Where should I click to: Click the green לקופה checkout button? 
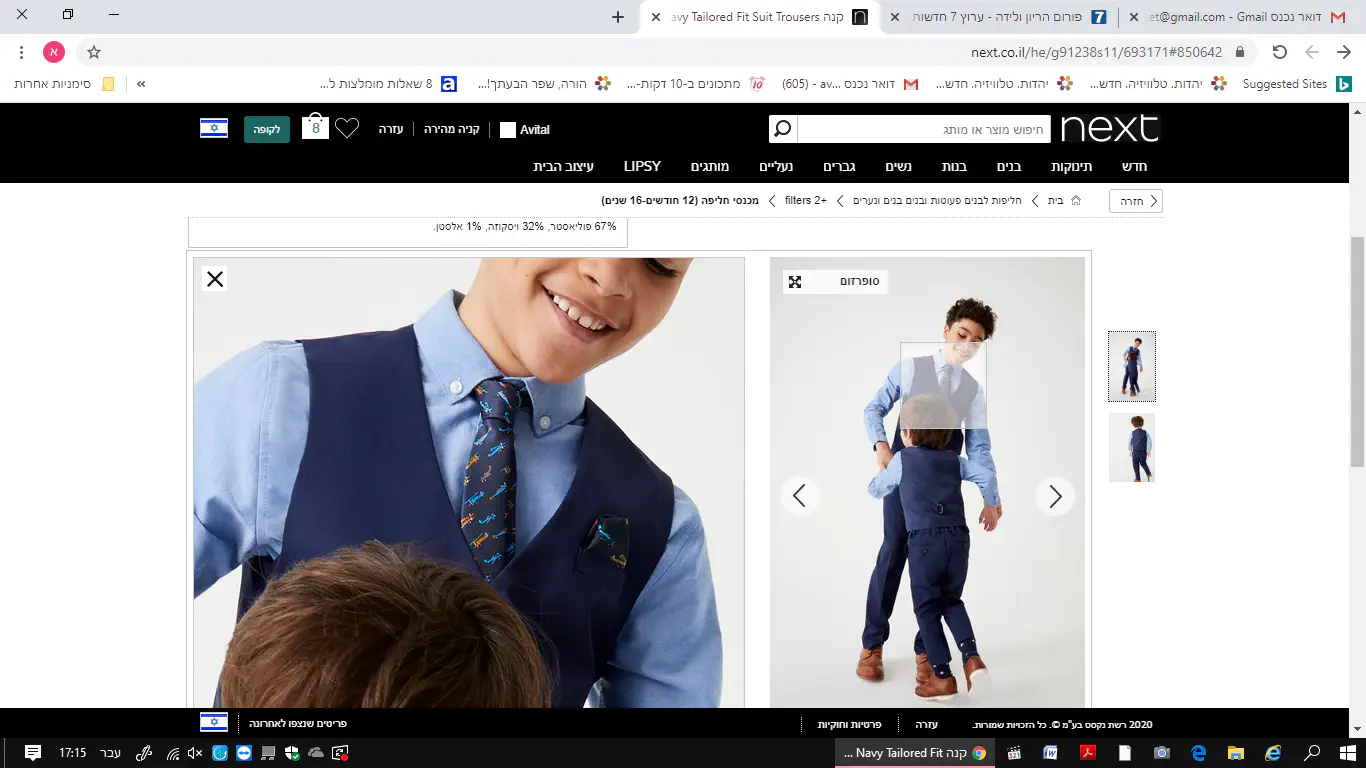(x=267, y=129)
